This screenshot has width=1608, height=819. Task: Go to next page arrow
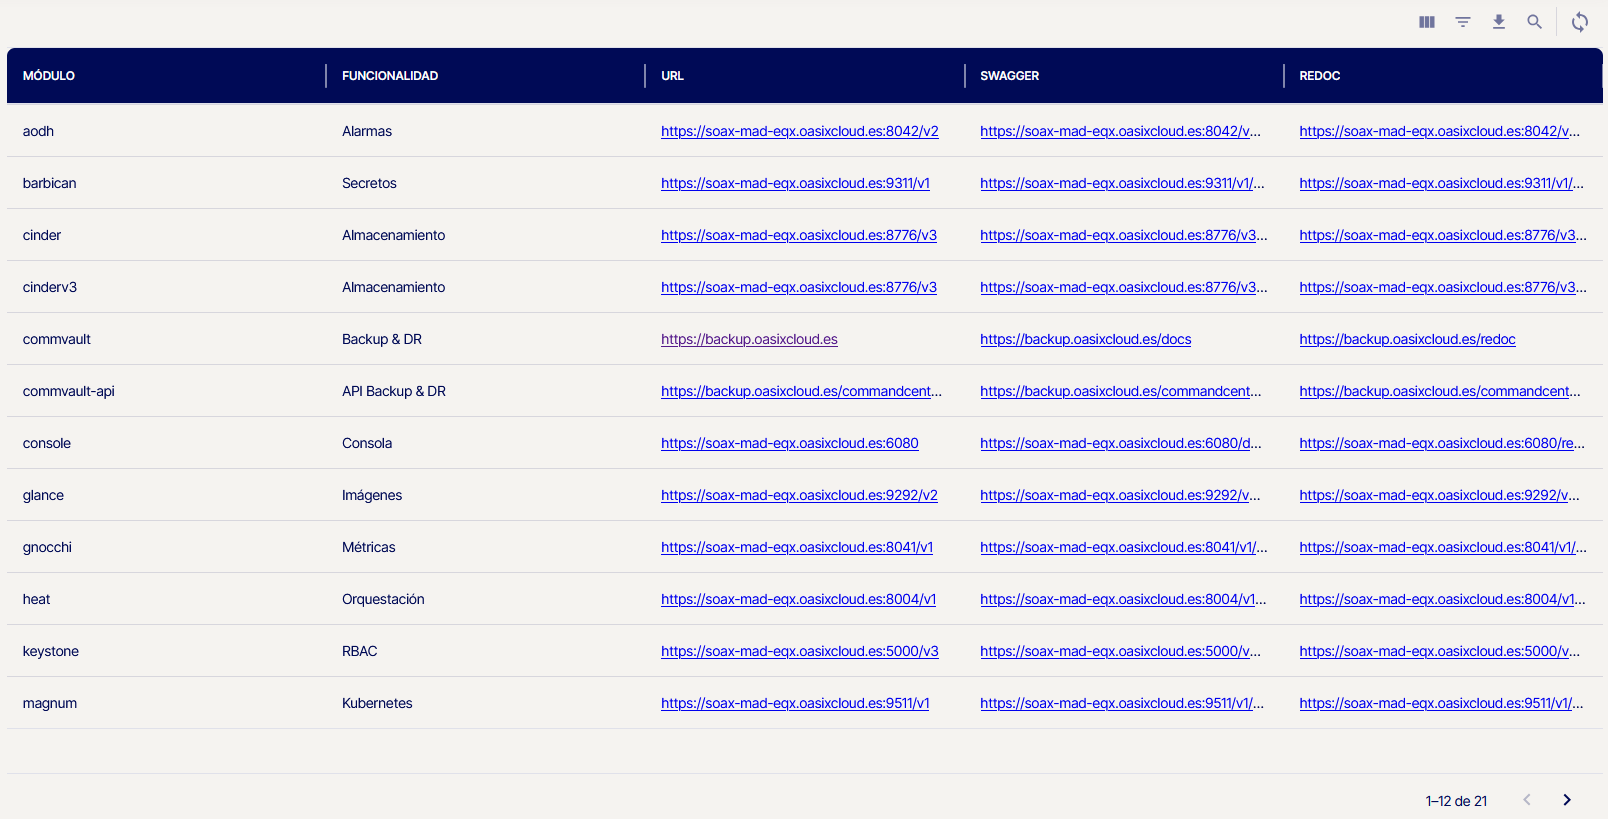(x=1567, y=800)
